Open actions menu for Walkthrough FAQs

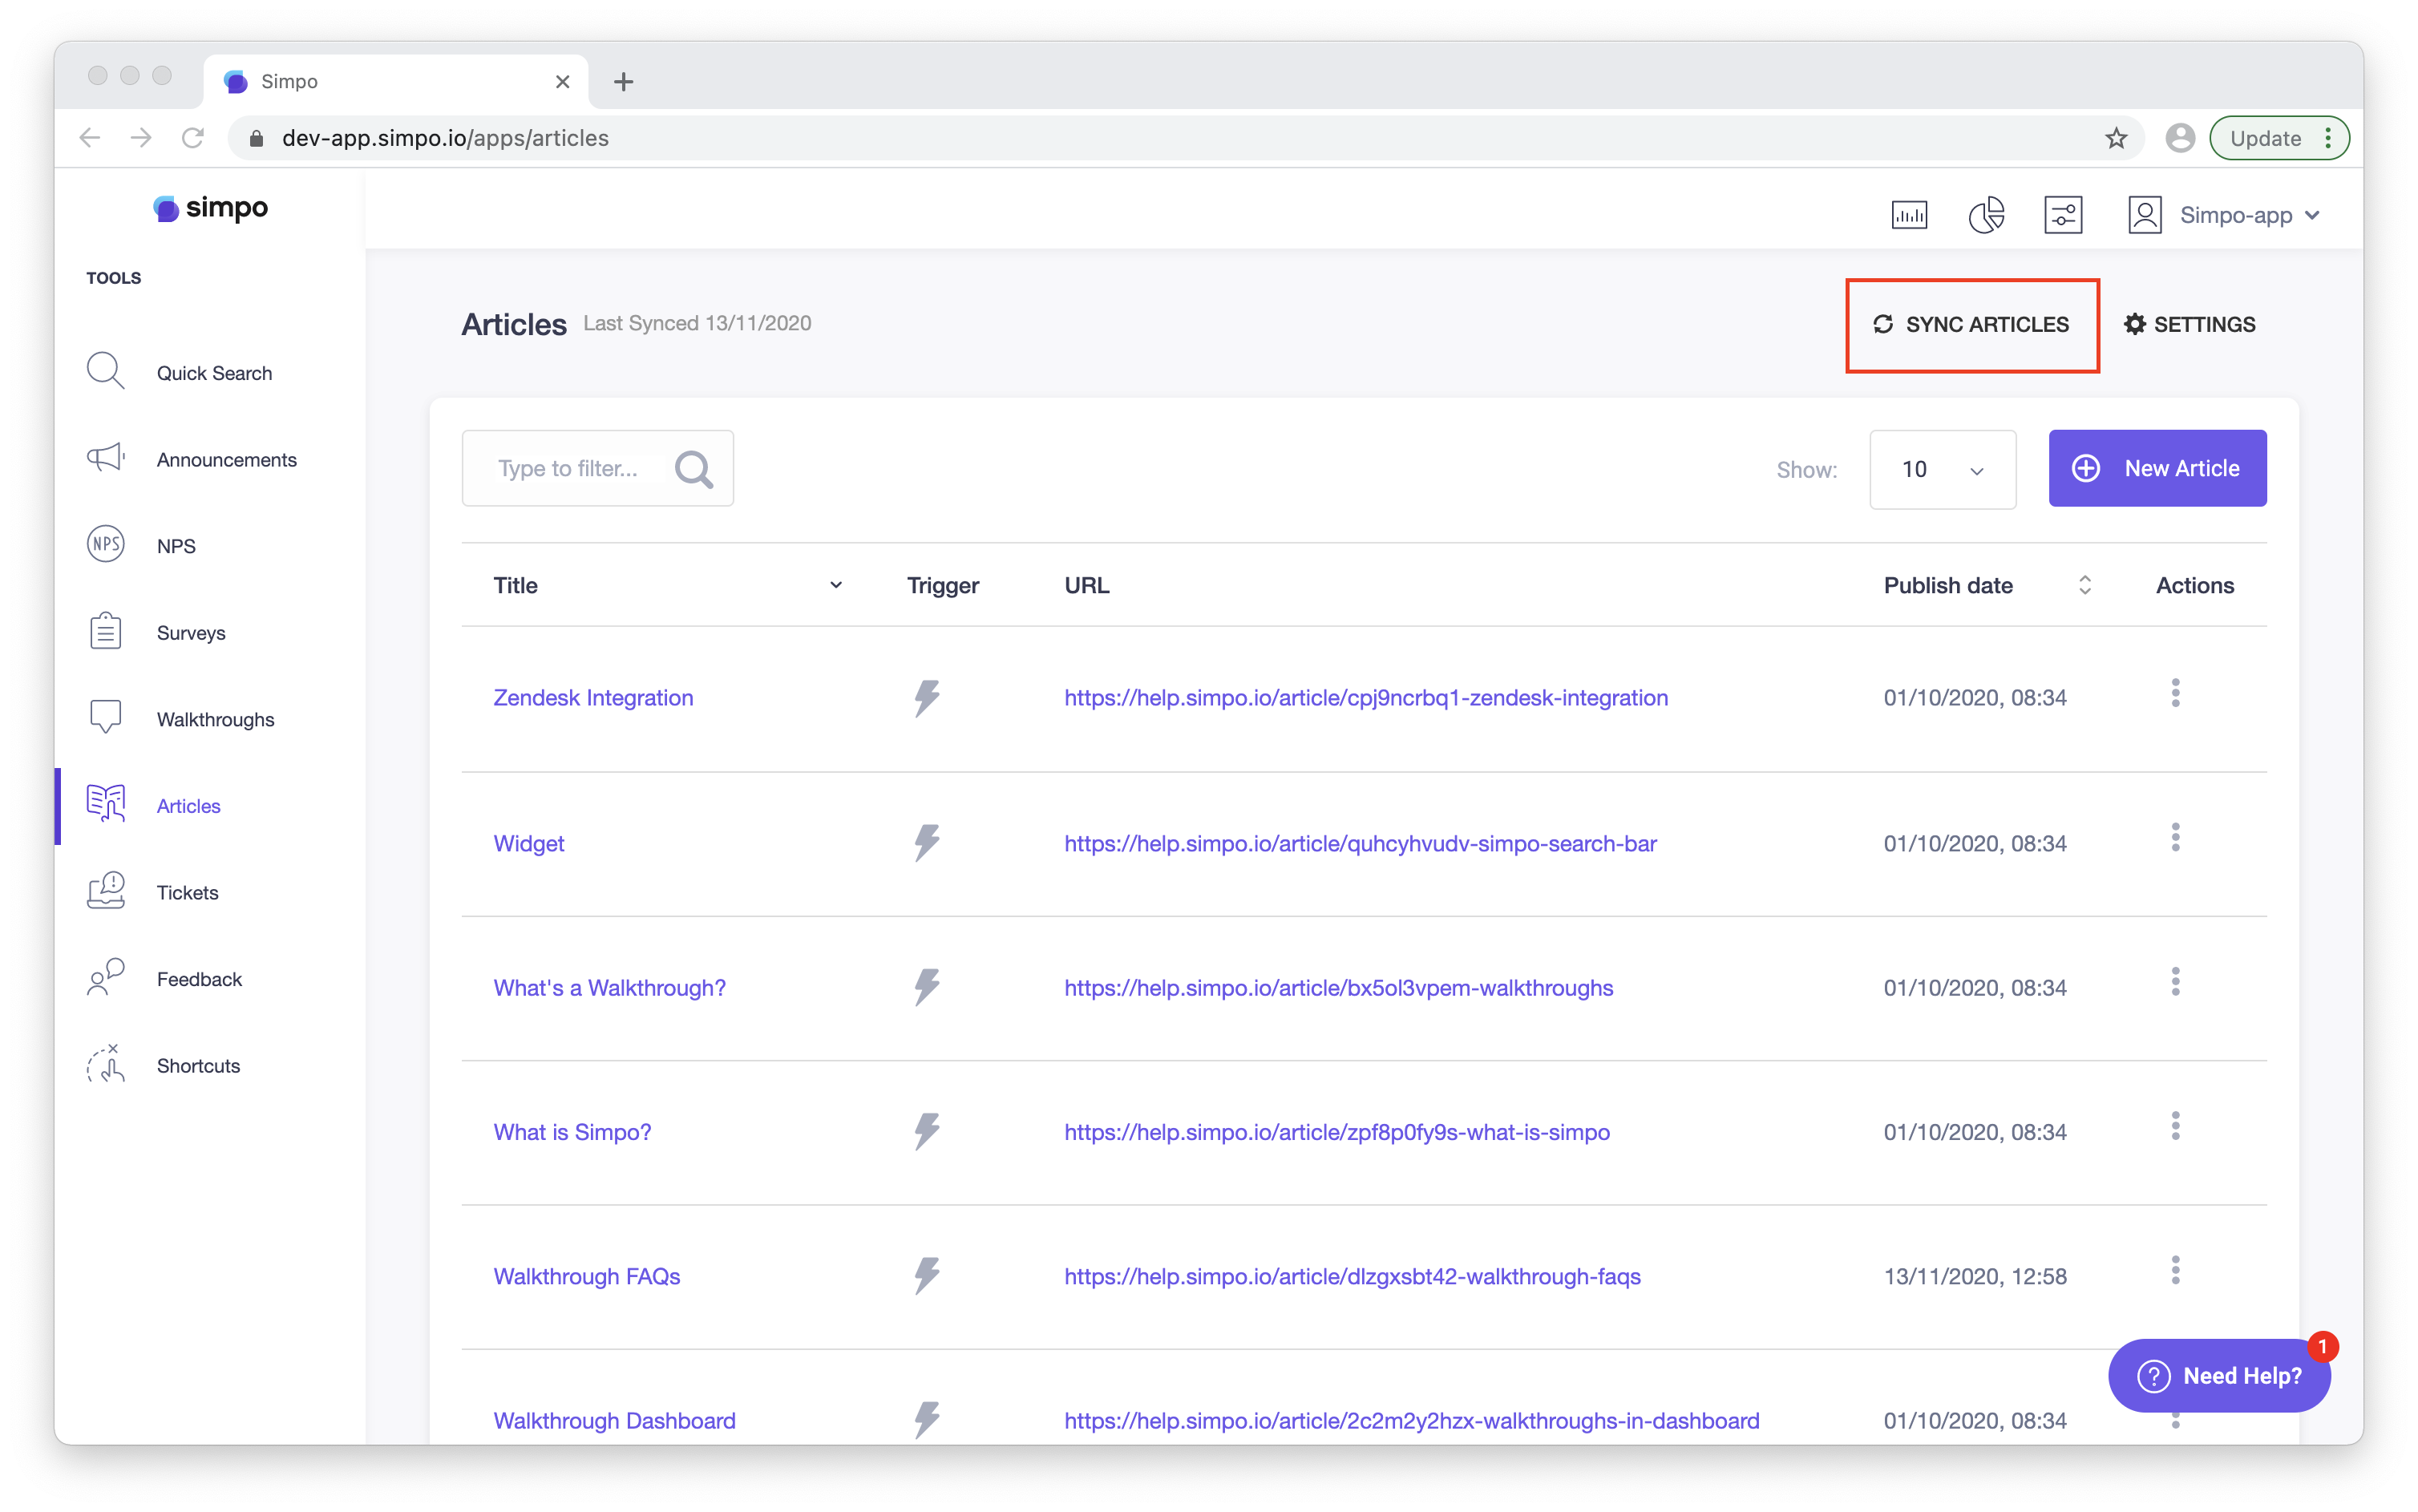[x=2175, y=1270]
